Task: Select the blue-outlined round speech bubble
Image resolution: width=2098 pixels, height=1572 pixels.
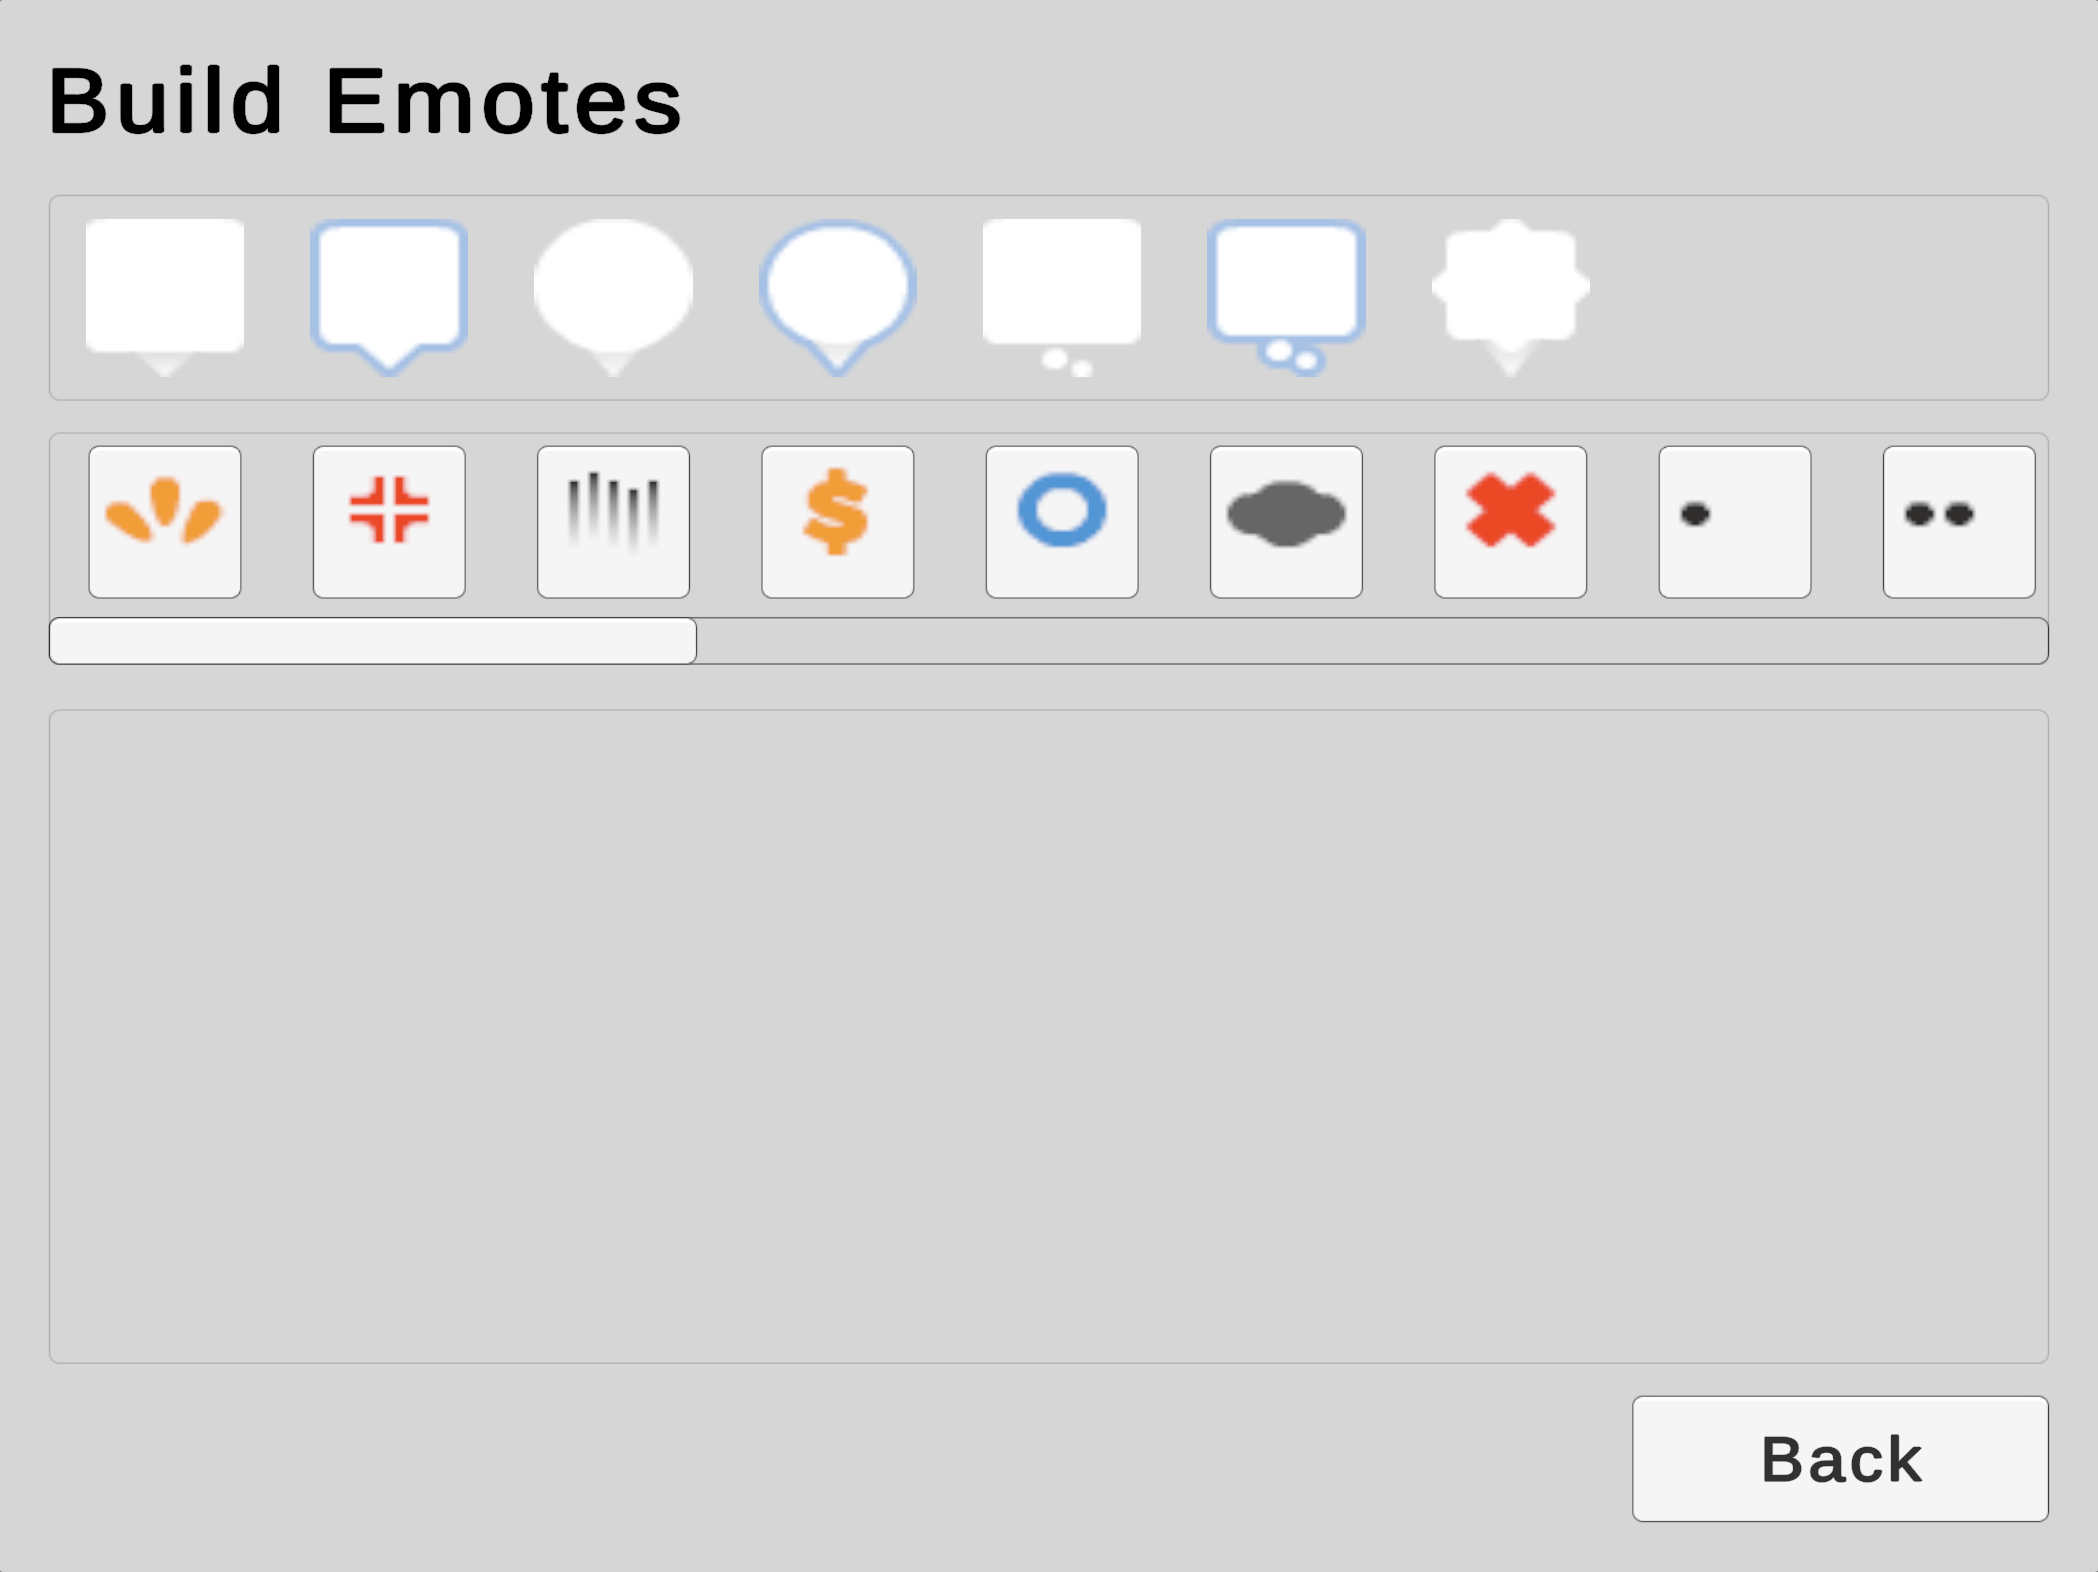Action: tap(838, 289)
